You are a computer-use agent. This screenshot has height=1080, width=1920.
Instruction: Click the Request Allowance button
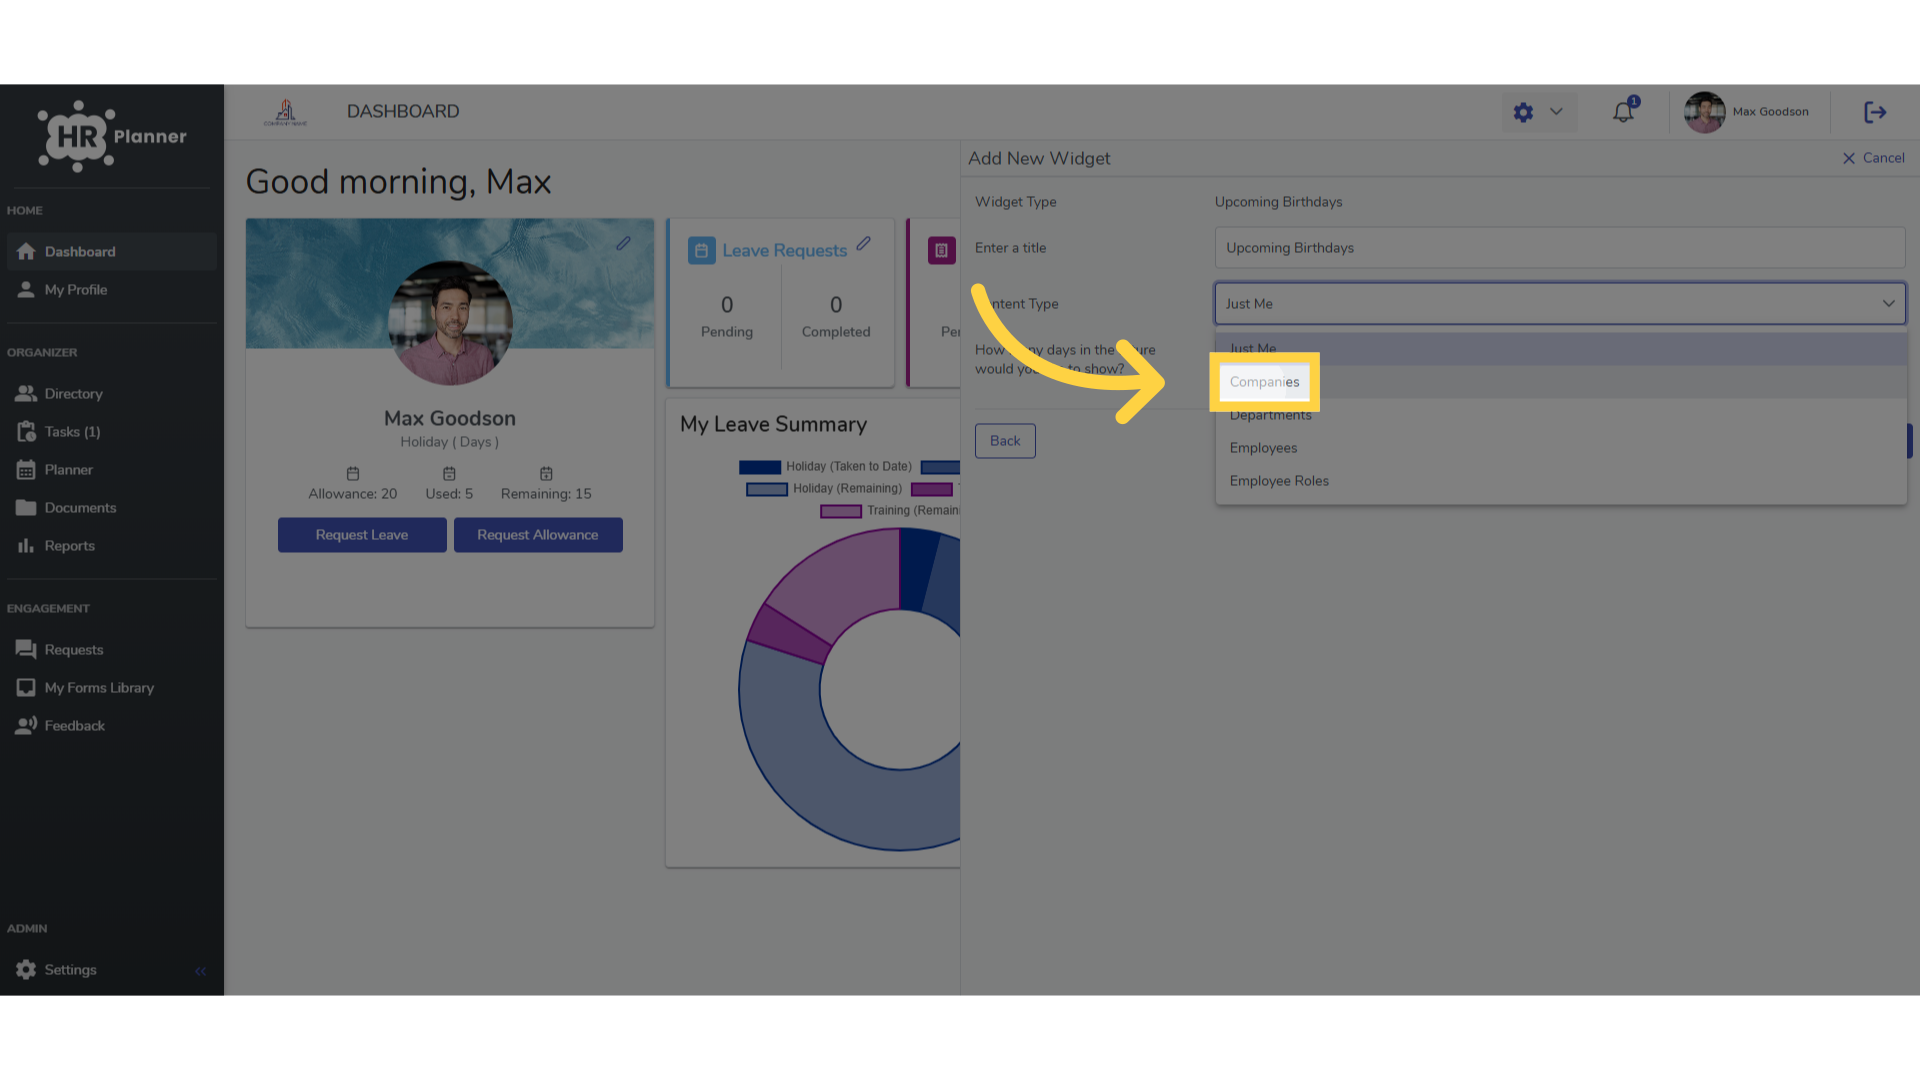coord(538,535)
